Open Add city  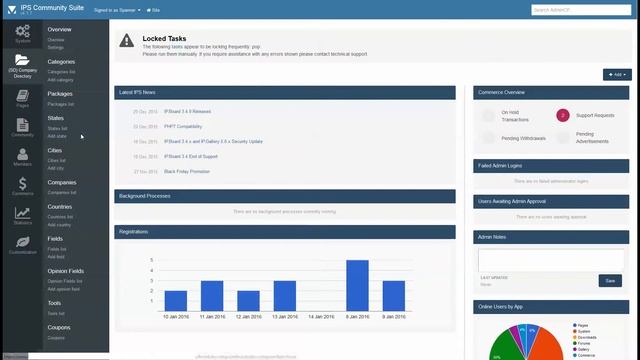(56, 168)
